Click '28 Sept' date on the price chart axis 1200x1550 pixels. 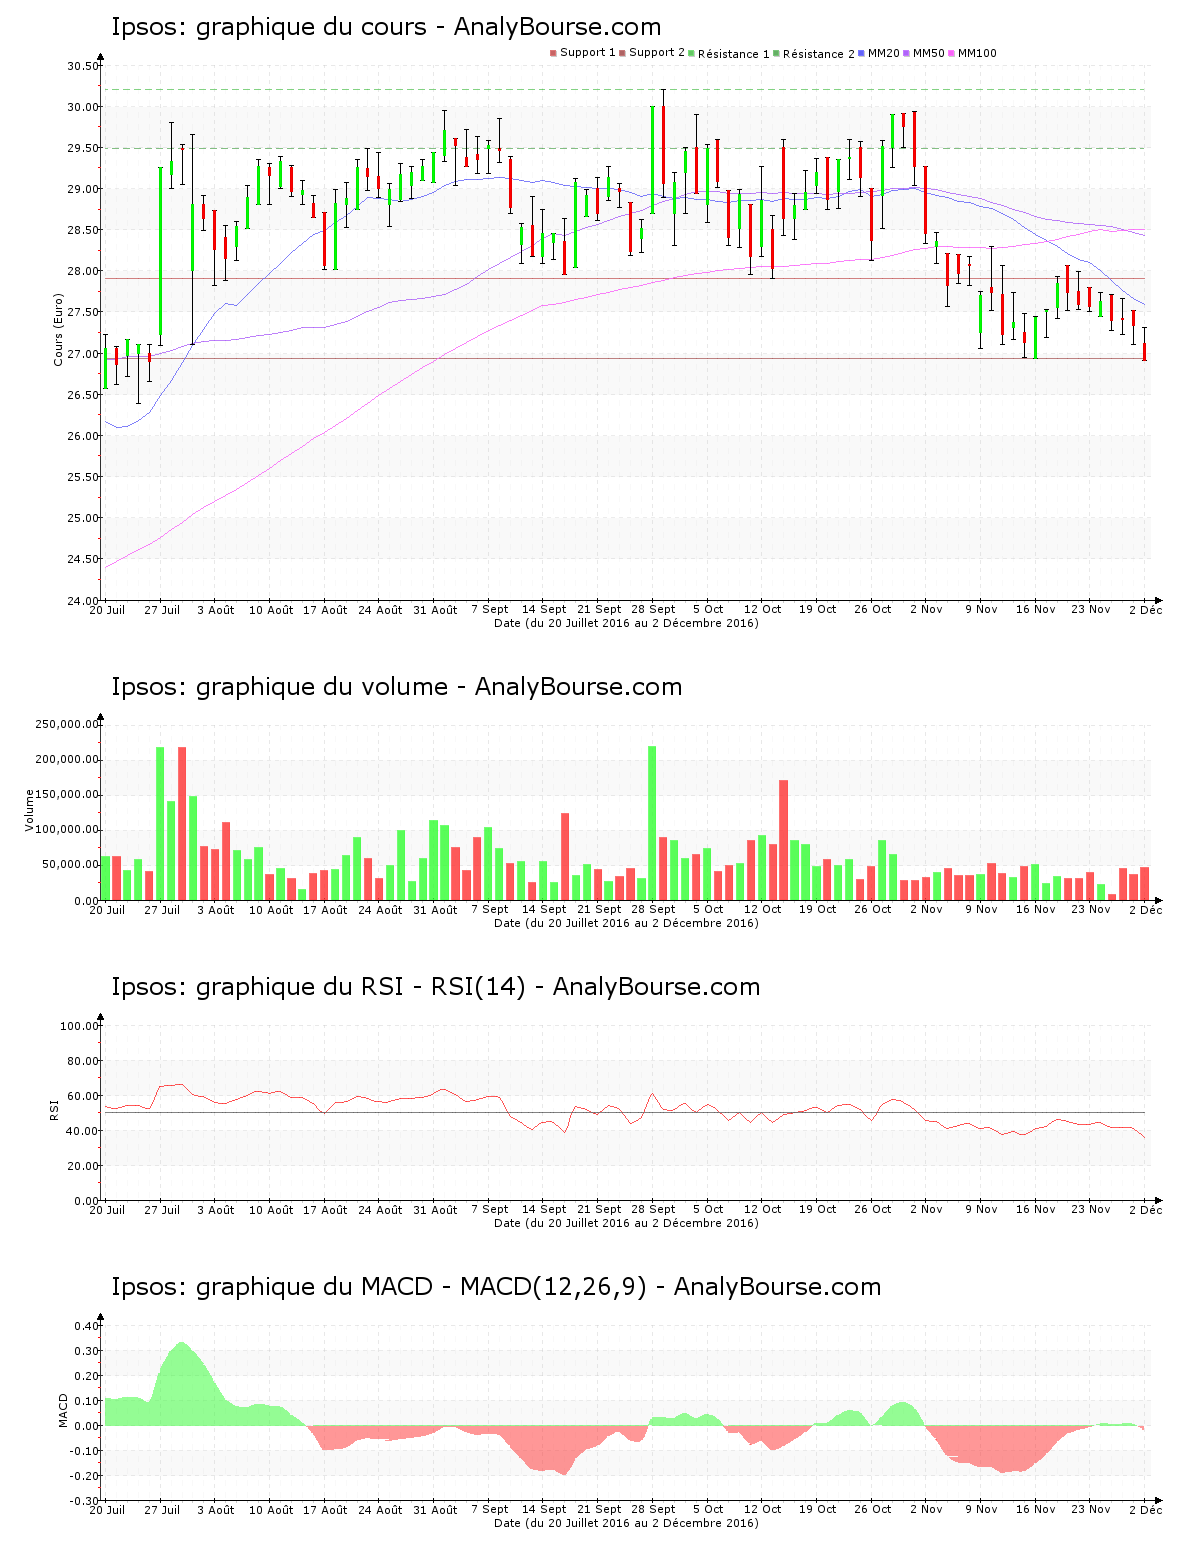pos(653,609)
